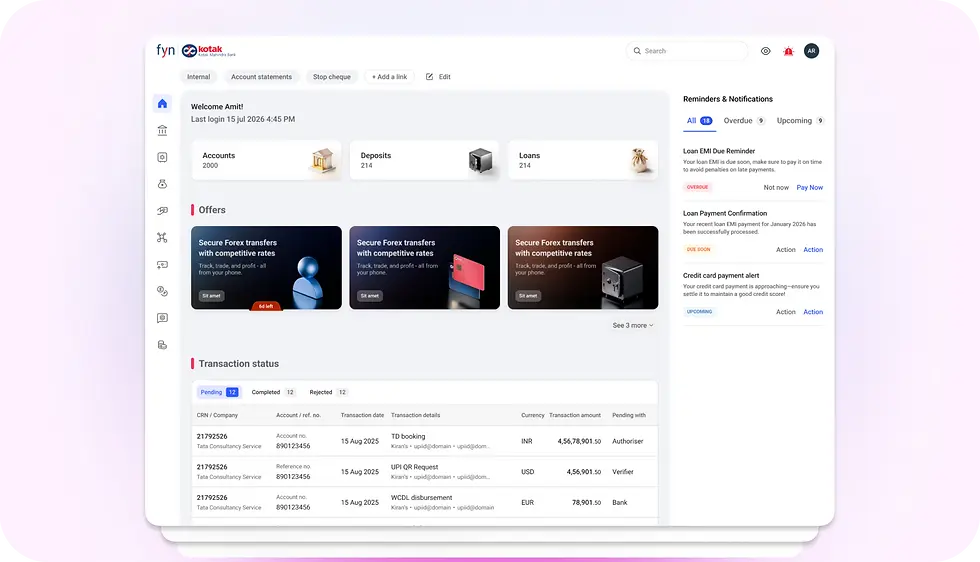Click the Edit text link
This screenshot has height=562, width=980.
click(444, 77)
